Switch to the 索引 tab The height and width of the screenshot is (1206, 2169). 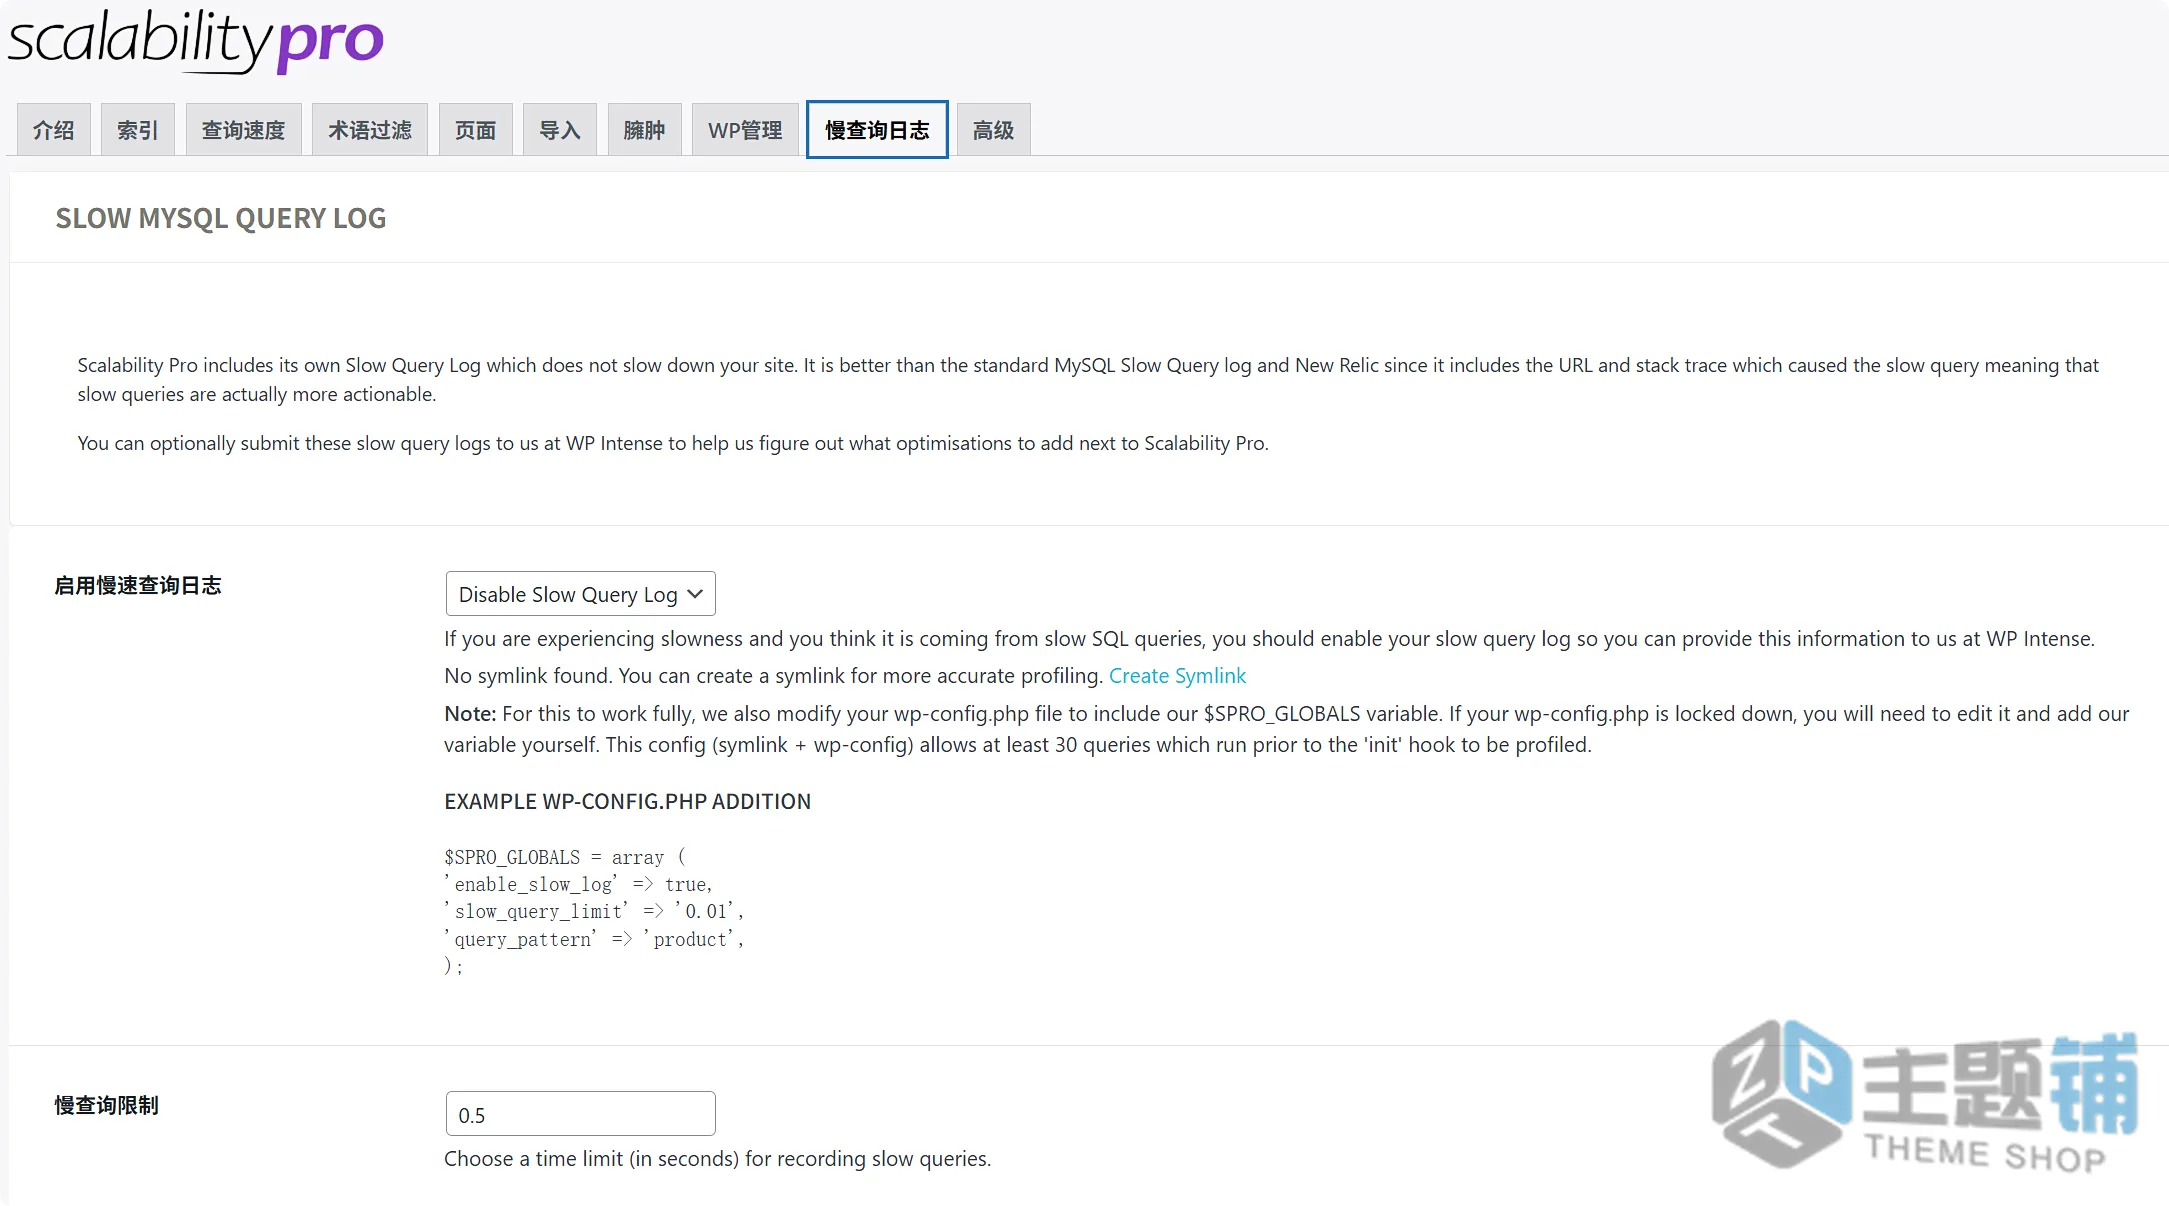coord(138,130)
